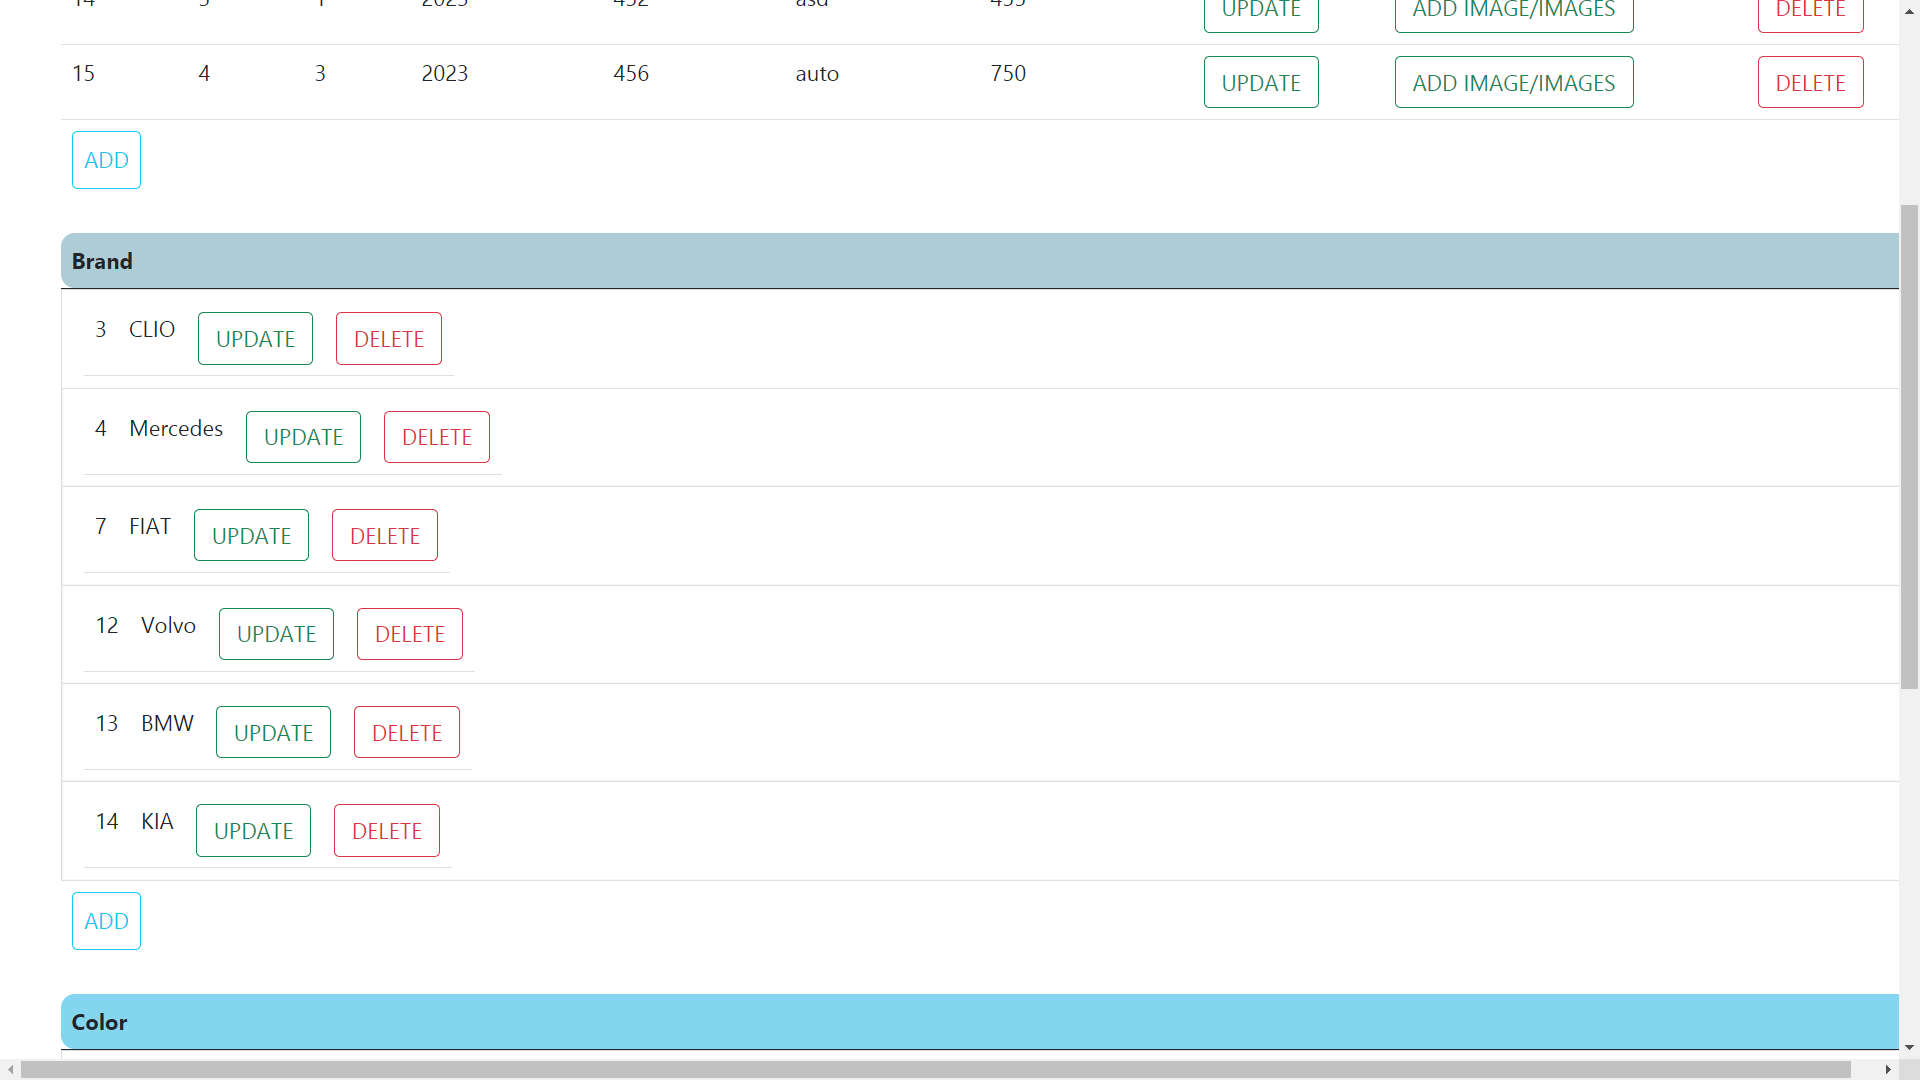The width and height of the screenshot is (1920, 1080).
Task: Add a new brand with ADD button
Action: 106,921
